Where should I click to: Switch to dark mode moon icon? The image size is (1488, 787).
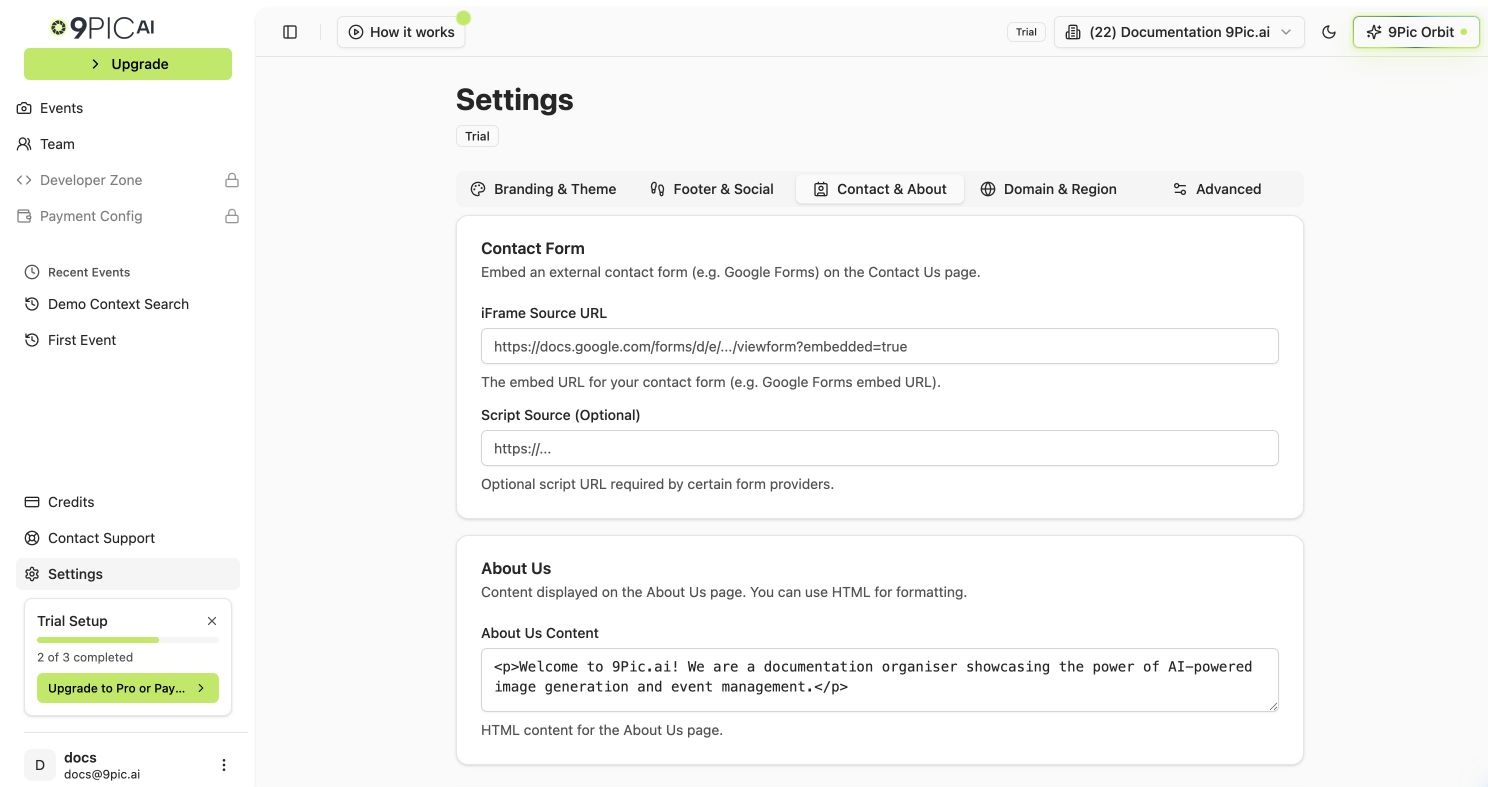[1329, 32]
